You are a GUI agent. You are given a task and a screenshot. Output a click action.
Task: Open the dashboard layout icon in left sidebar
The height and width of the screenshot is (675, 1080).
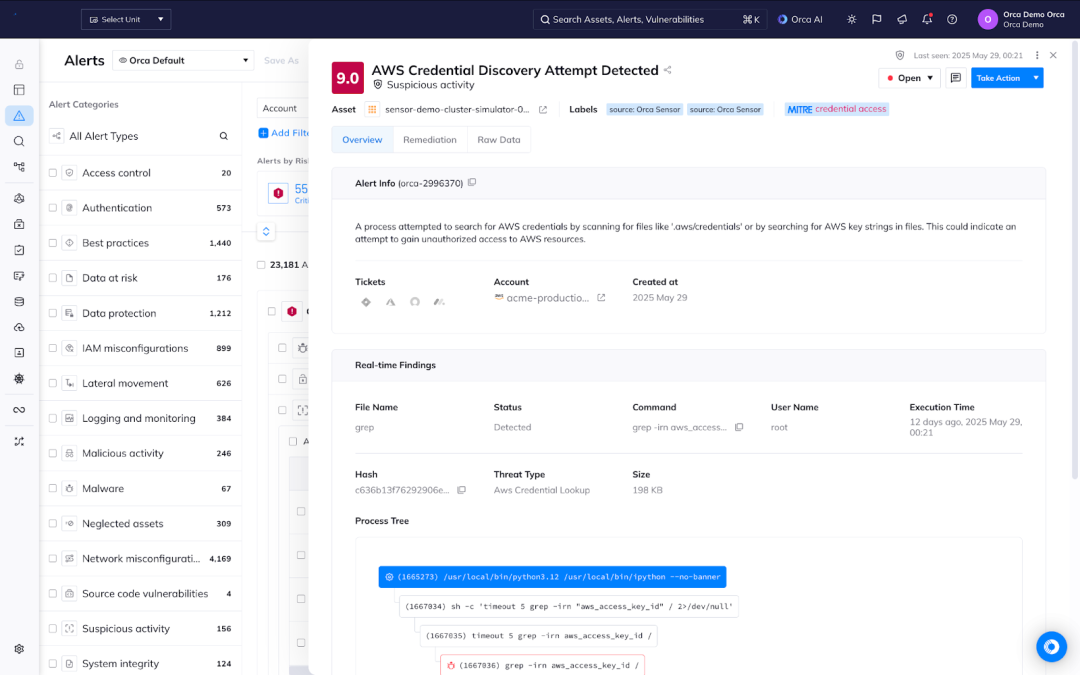point(19,90)
